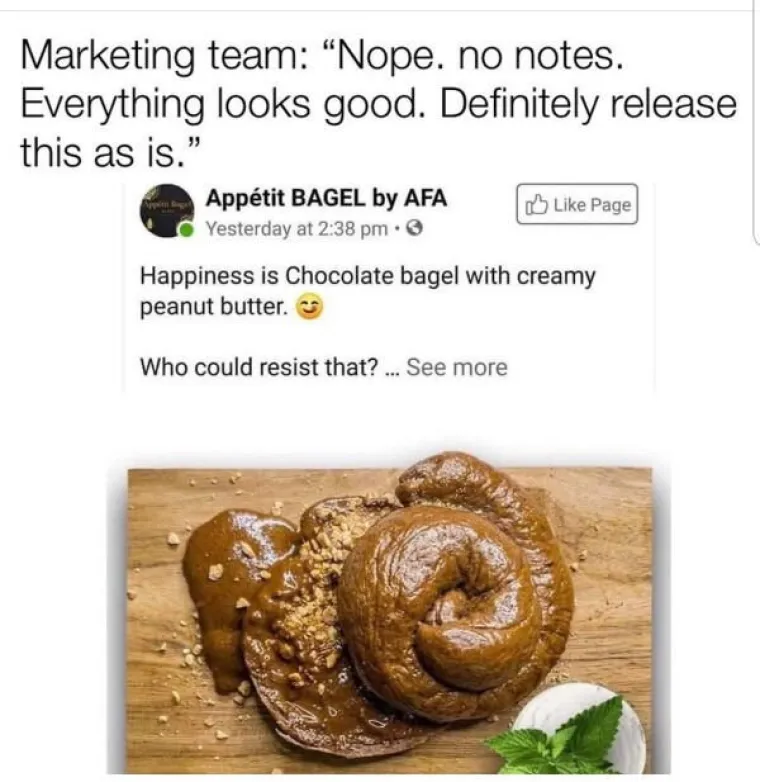Open the chocolate bagel photo
This screenshot has height=782, width=760.
click(389, 613)
